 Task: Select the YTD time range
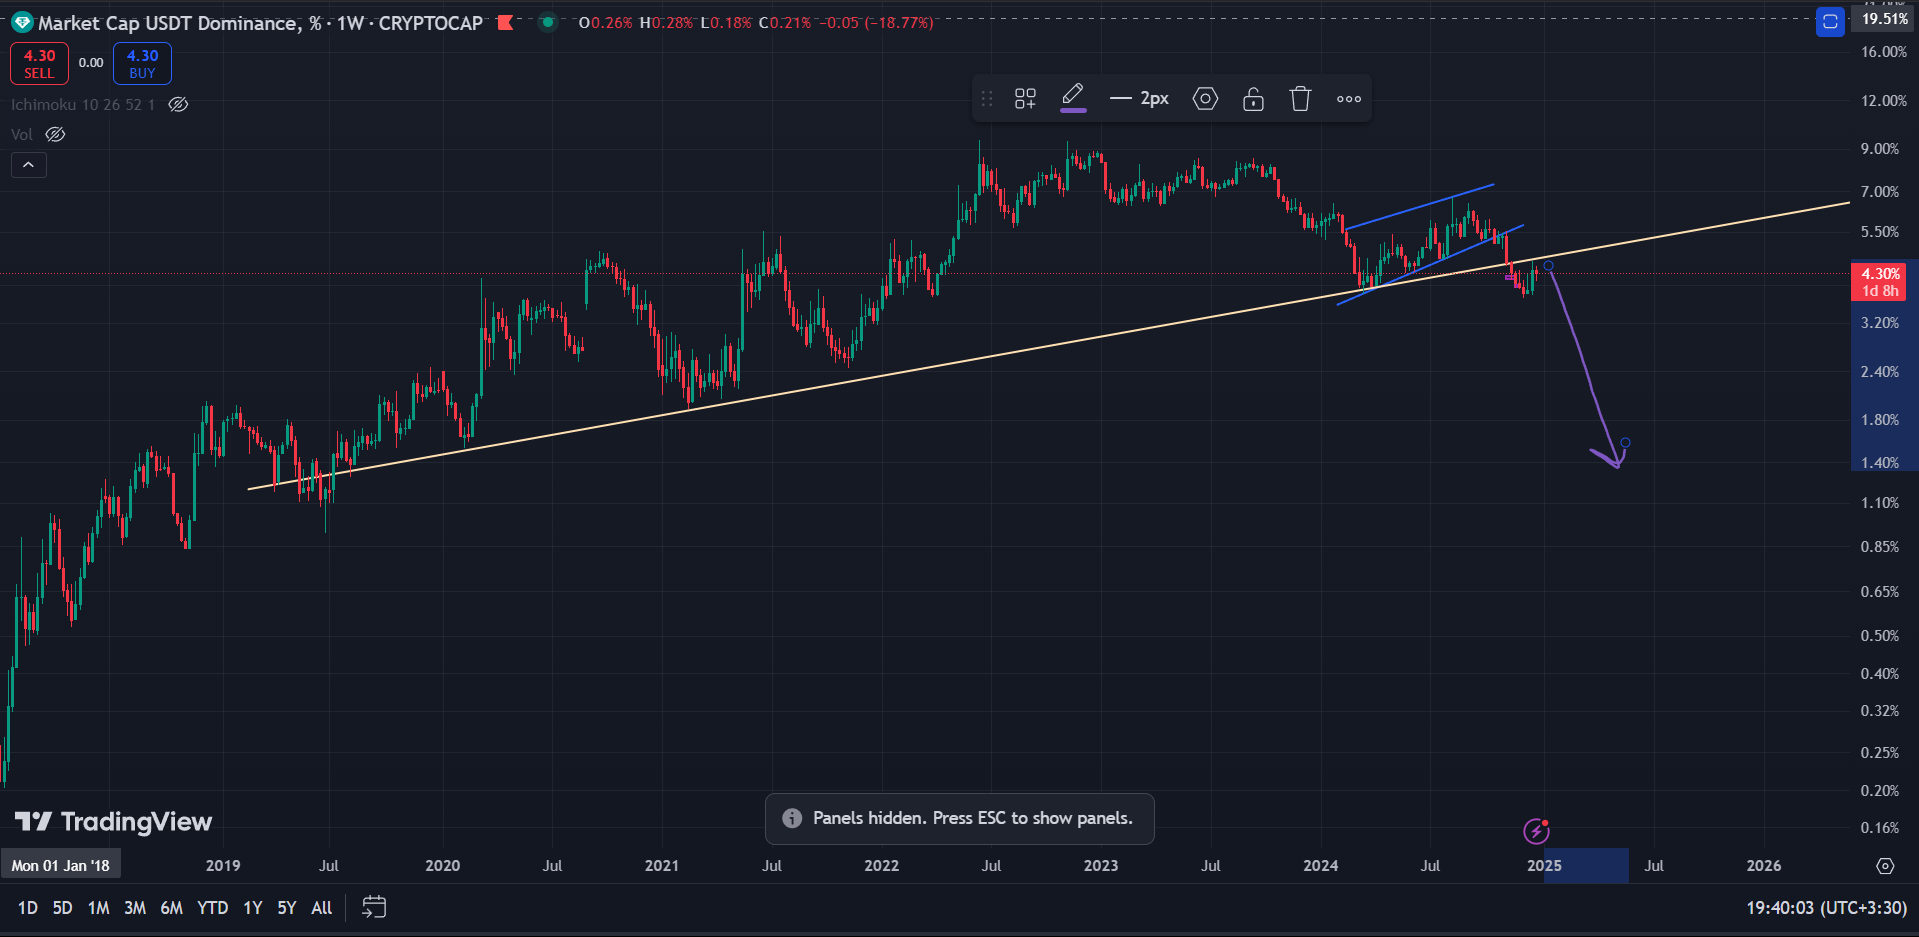(x=212, y=908)
